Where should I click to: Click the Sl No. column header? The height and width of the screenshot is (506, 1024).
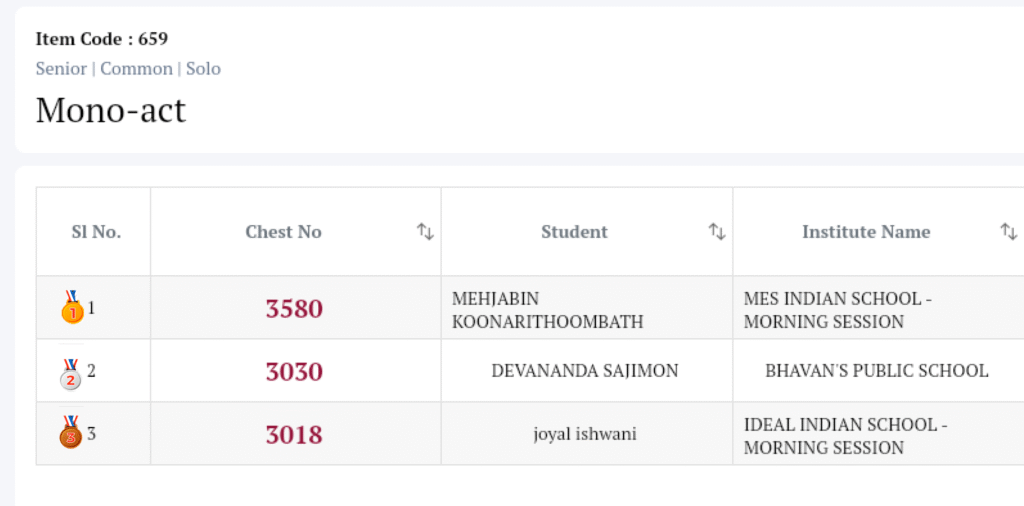pos(96,232)
